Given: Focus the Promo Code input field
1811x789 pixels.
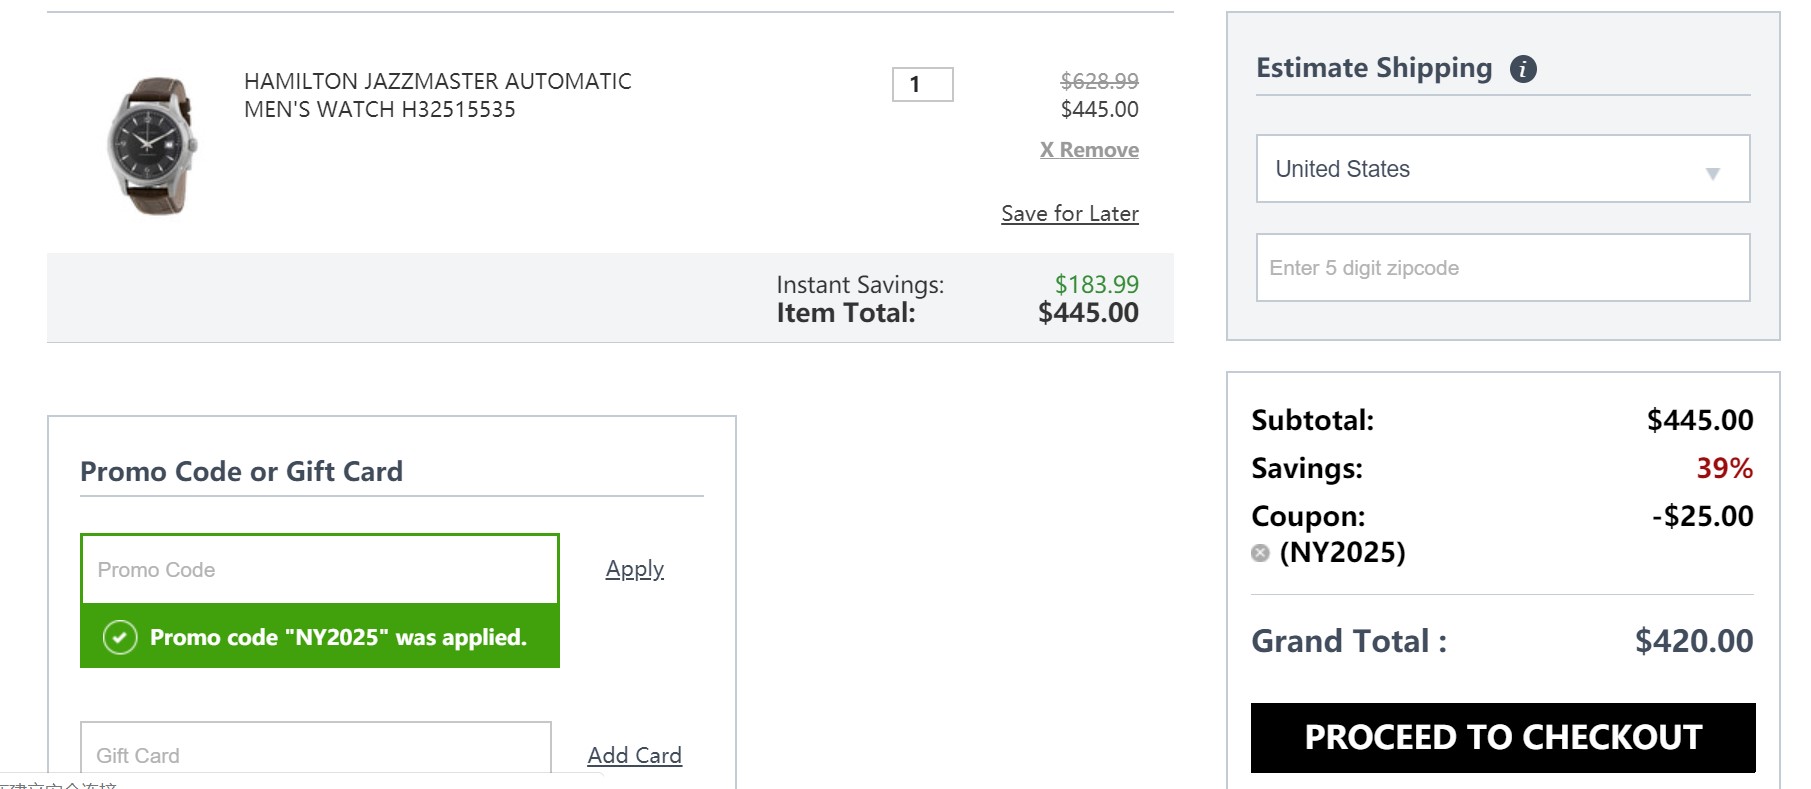Looking at the screenshot, I should point(320,569).
